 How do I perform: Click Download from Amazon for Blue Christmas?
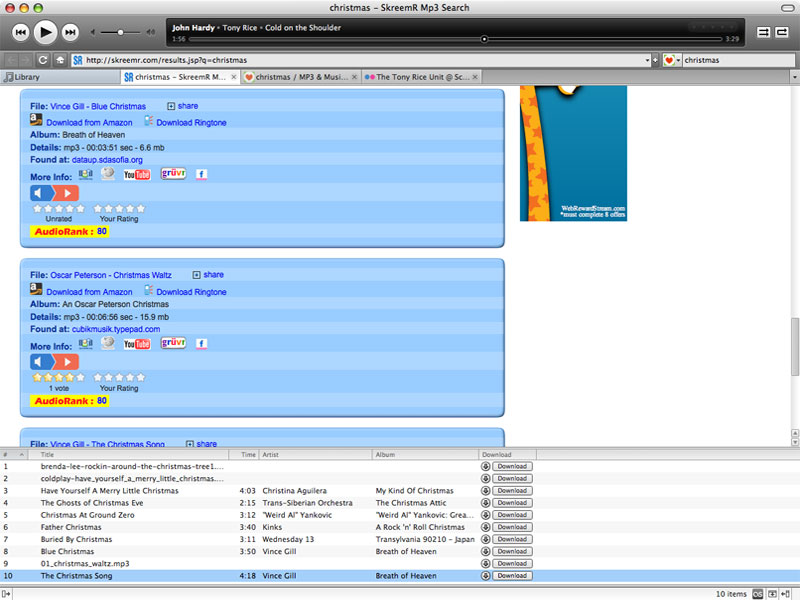(89, 122)
